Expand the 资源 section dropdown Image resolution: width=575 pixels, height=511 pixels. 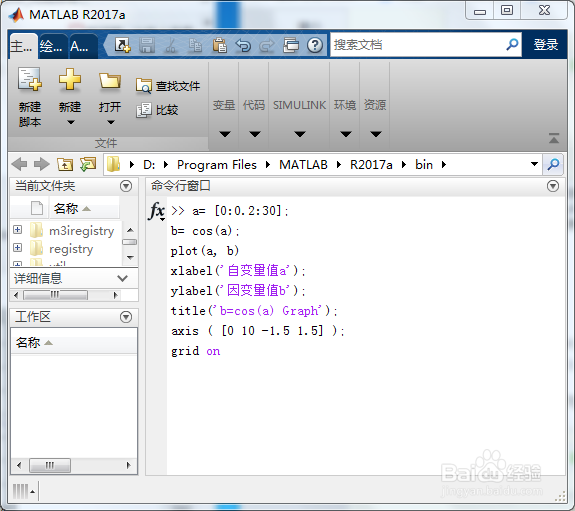pyautogui.click(x=376, y=134)
